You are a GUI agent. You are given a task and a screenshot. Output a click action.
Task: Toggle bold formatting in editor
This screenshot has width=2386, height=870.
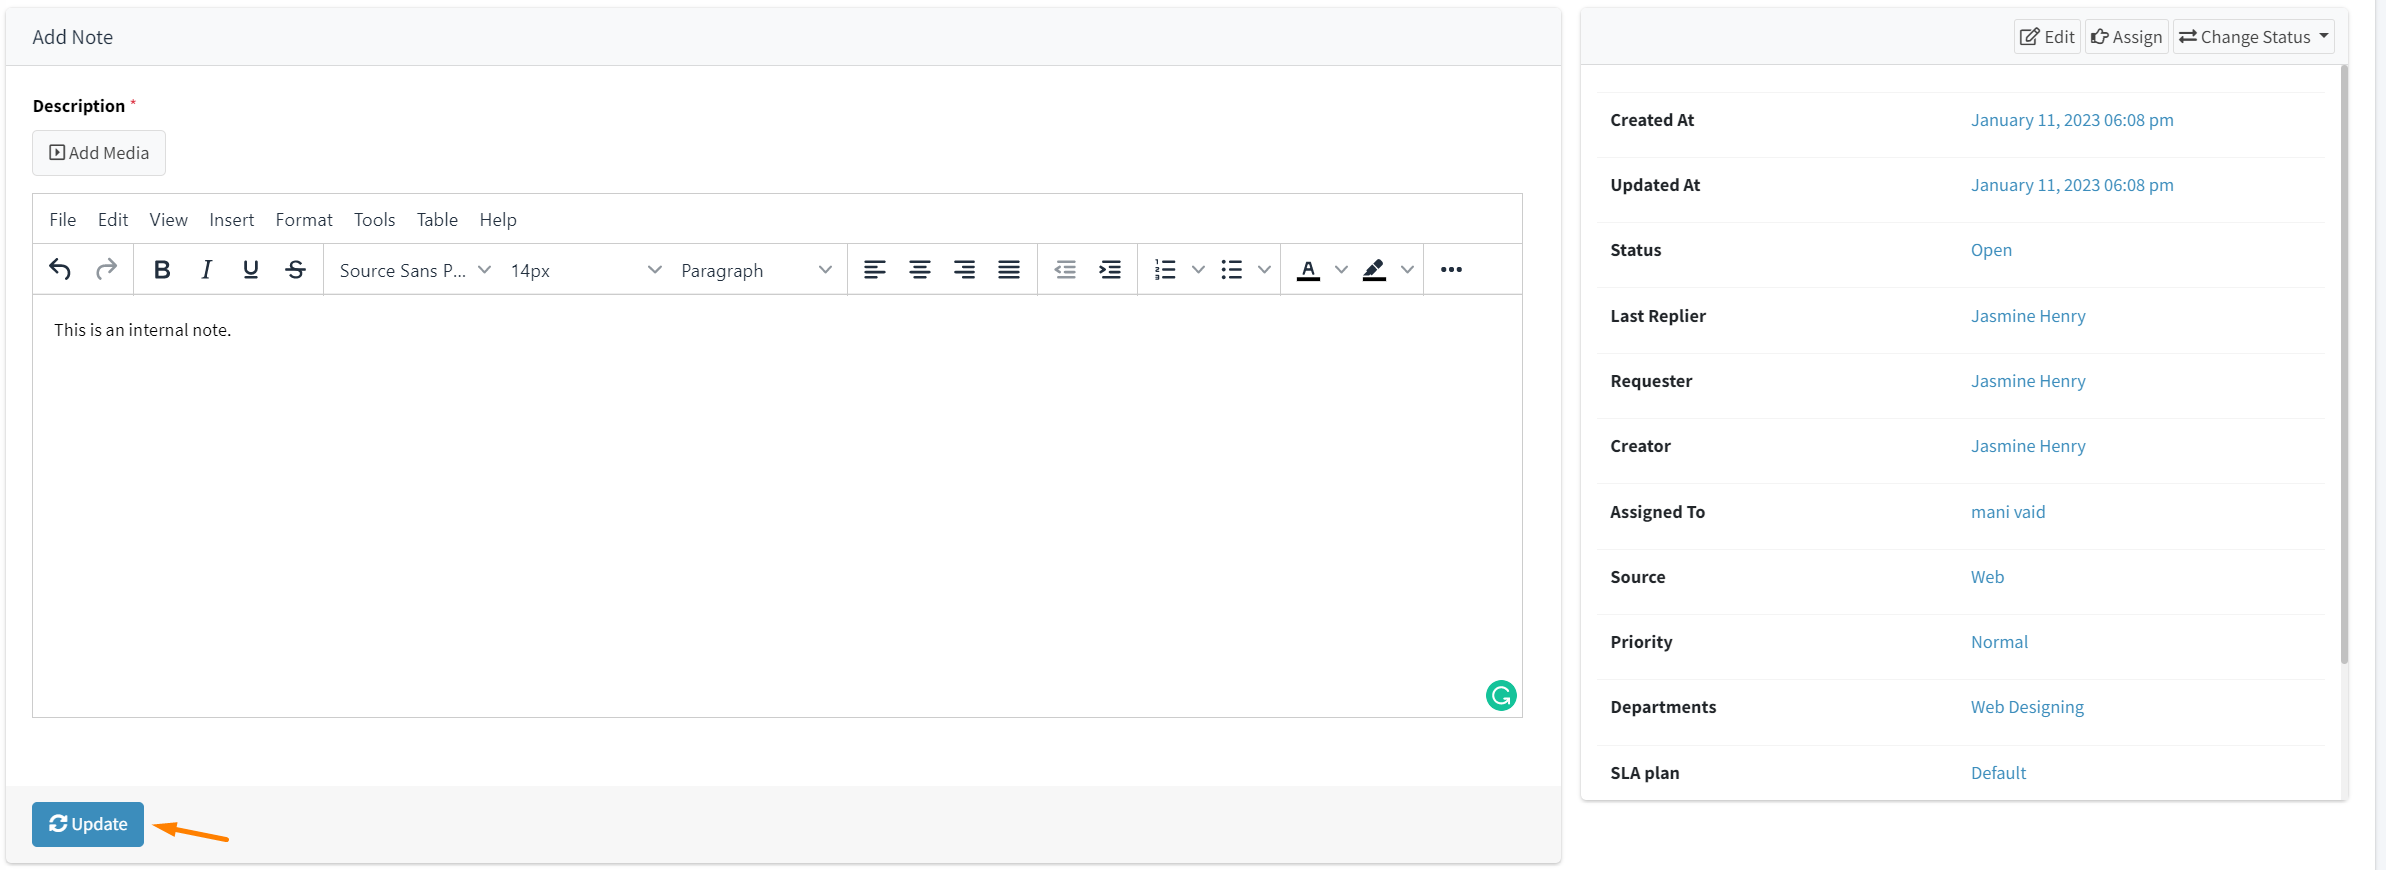tap(162, 270)
